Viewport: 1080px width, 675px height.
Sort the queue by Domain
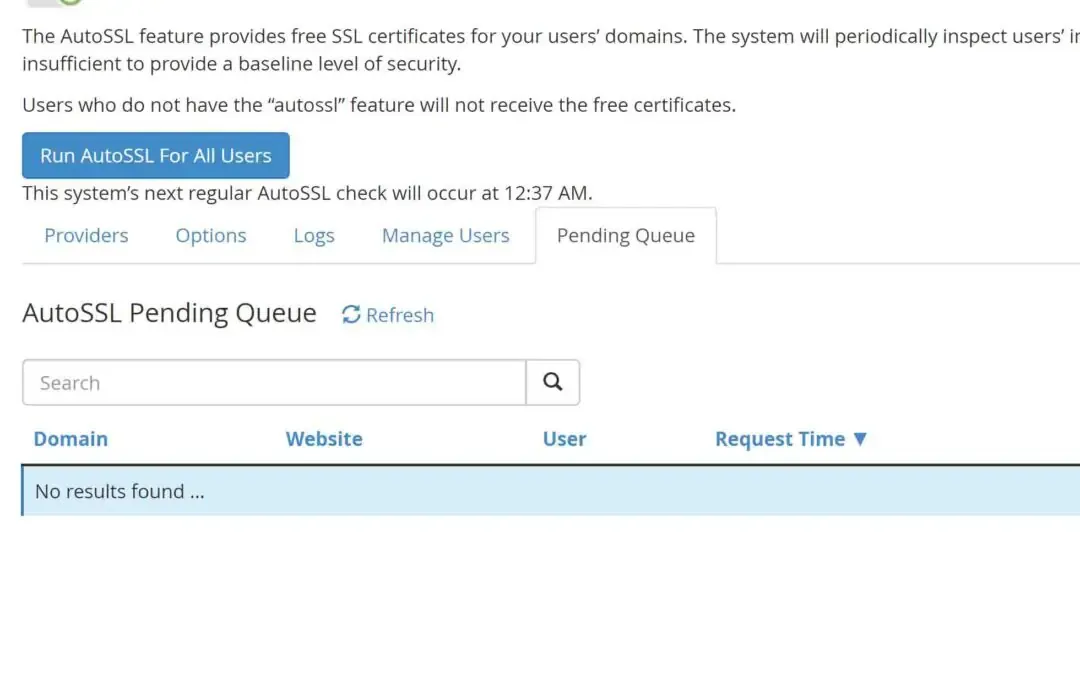click(70, 438)
